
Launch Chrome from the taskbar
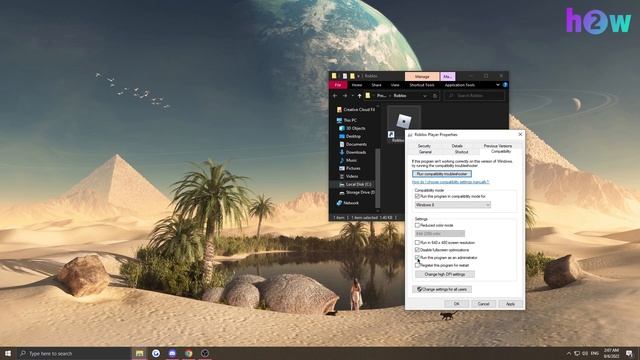[189, 353]
